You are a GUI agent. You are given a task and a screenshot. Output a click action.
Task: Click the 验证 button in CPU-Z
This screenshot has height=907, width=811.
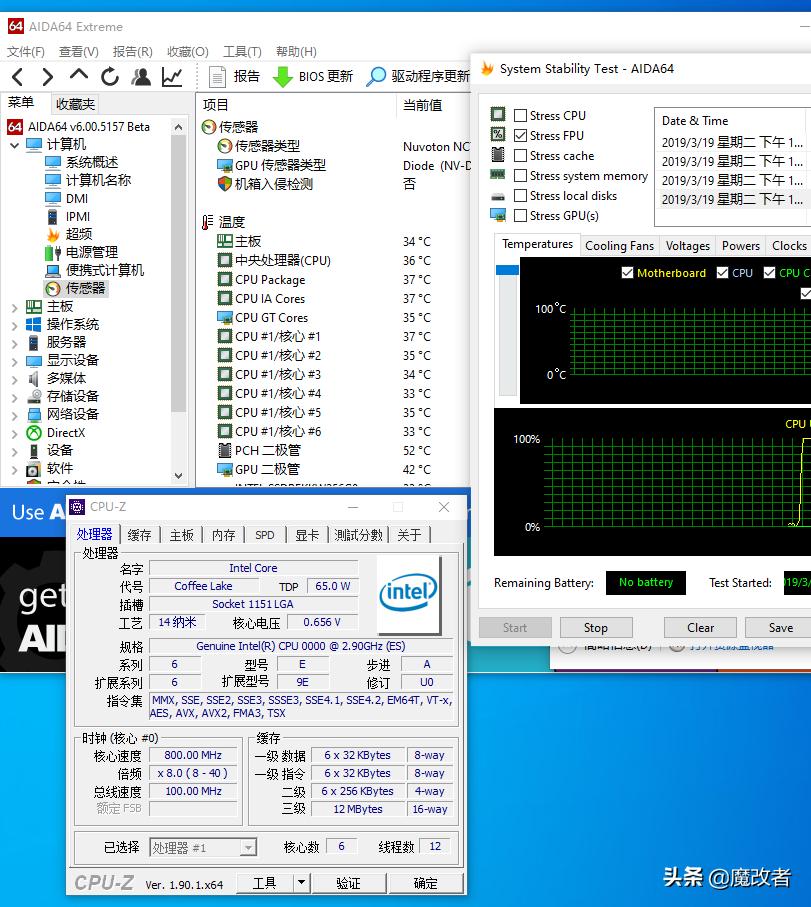(348, 882)
